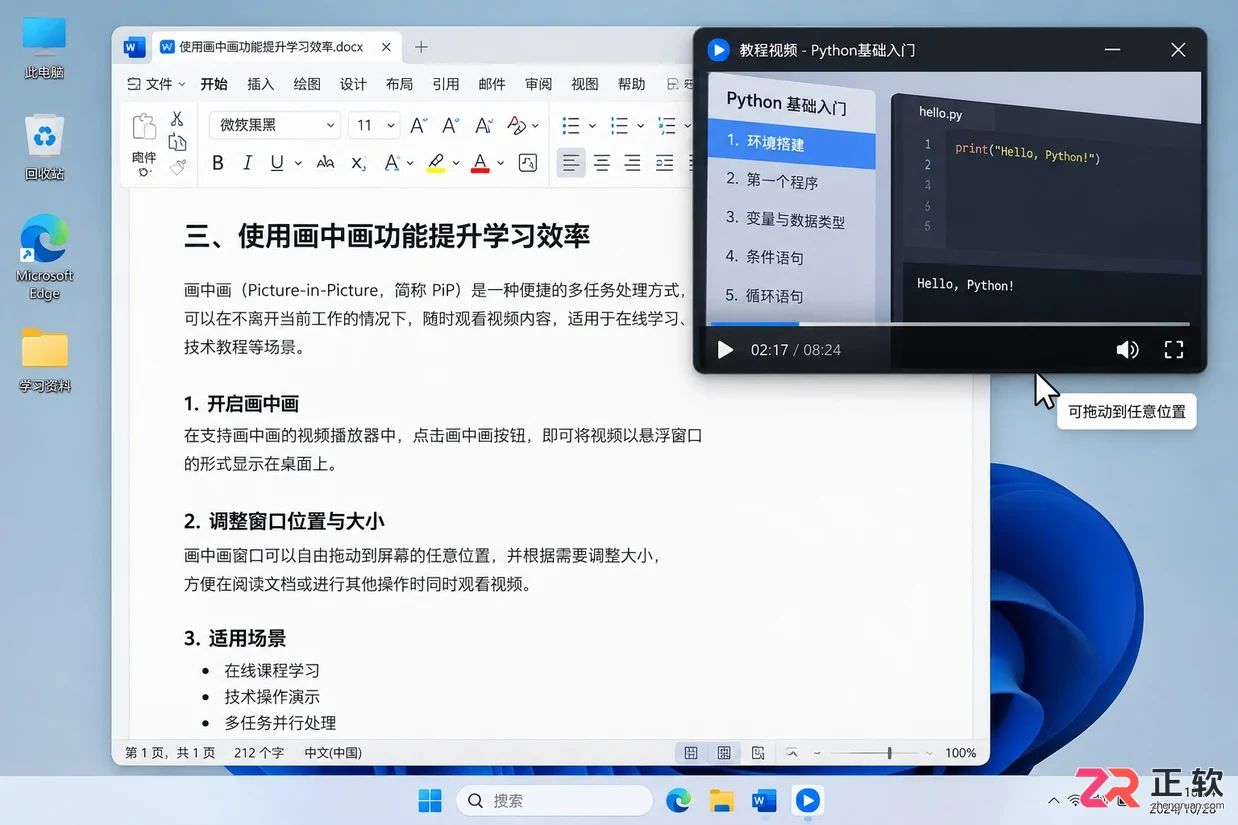Screen dimensions: 1238x825
Task: Insert a bulleted list
Action: 571,125
